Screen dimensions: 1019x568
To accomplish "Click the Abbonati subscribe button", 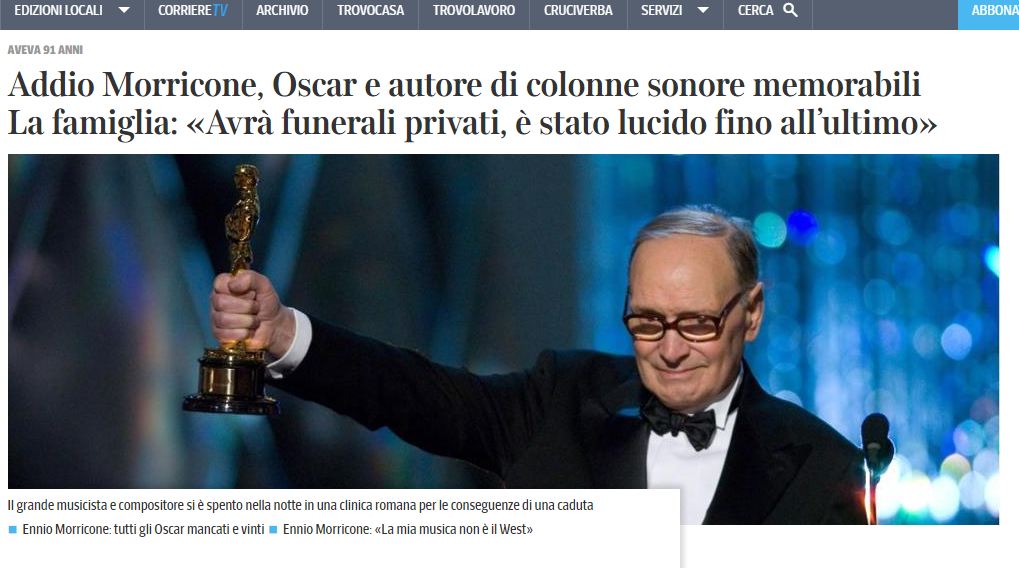I will [988, 12].
